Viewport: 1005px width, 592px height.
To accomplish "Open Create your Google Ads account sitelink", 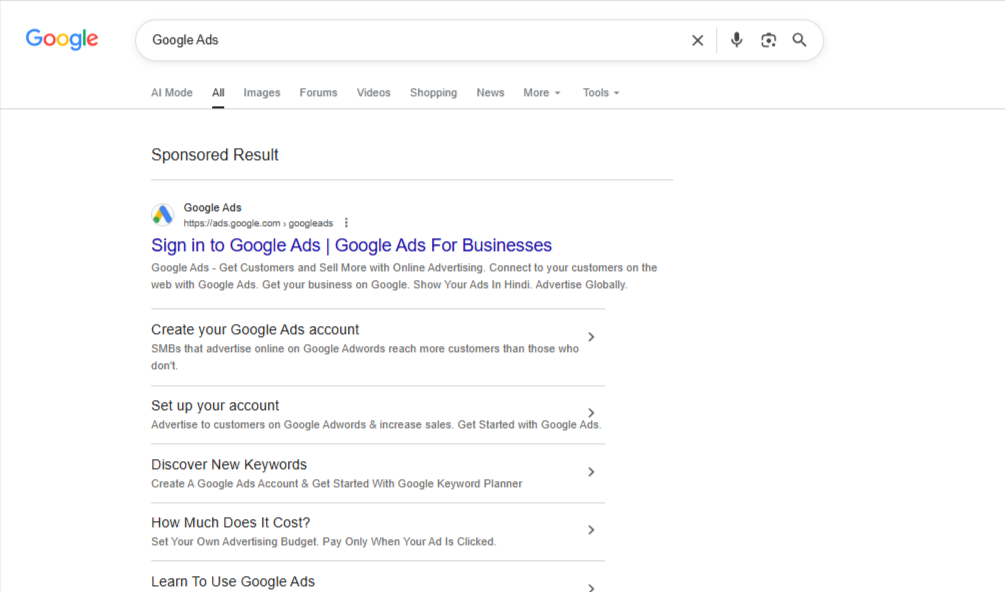I will pyautogui.click(x=255, y=329).
